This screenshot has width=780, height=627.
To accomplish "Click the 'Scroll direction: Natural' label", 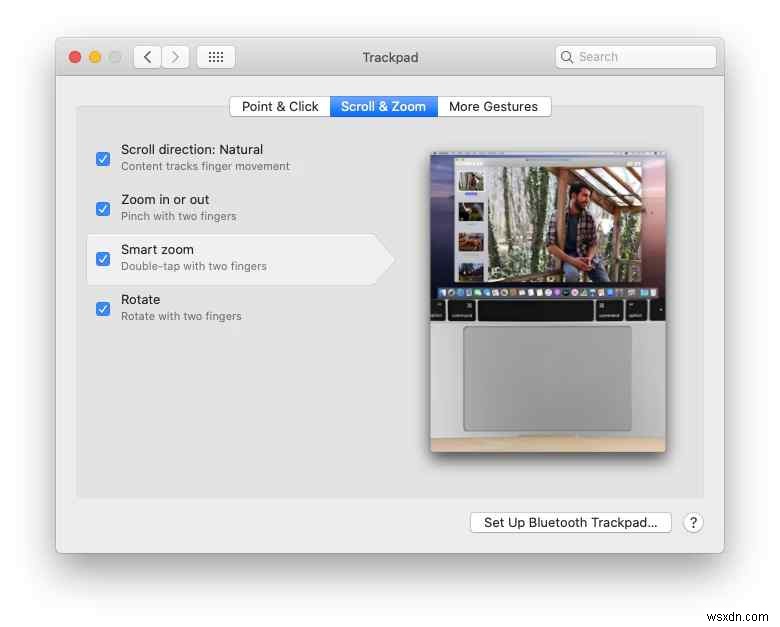I will point(192,149).
